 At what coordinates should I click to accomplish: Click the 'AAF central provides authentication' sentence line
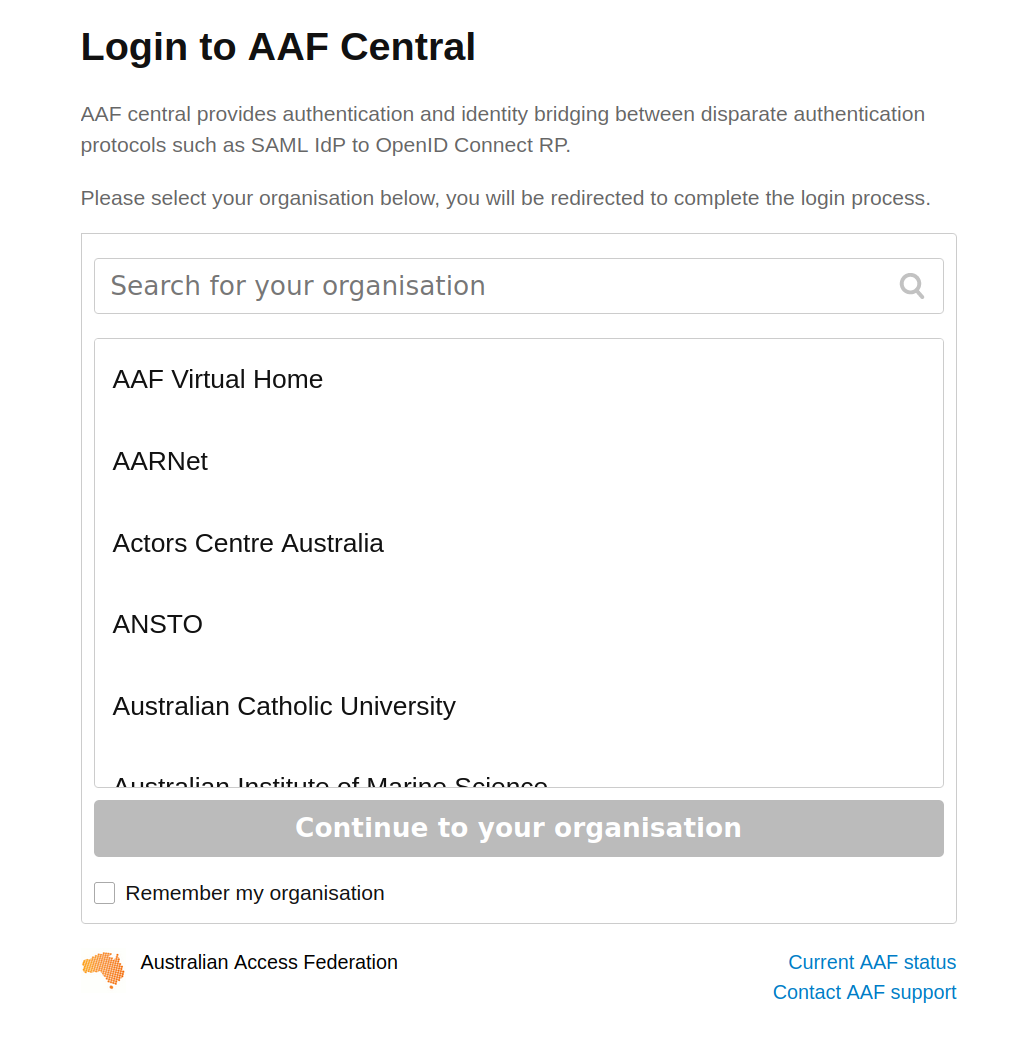pos(502,114)
